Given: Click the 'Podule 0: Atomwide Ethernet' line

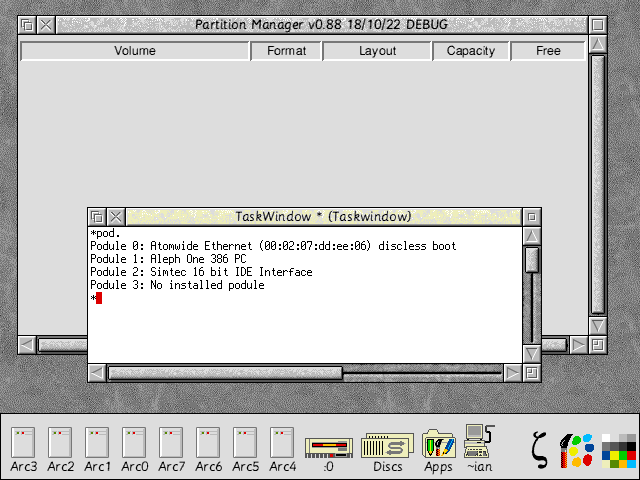Looking at the screenshot, I should click(273, 246).
